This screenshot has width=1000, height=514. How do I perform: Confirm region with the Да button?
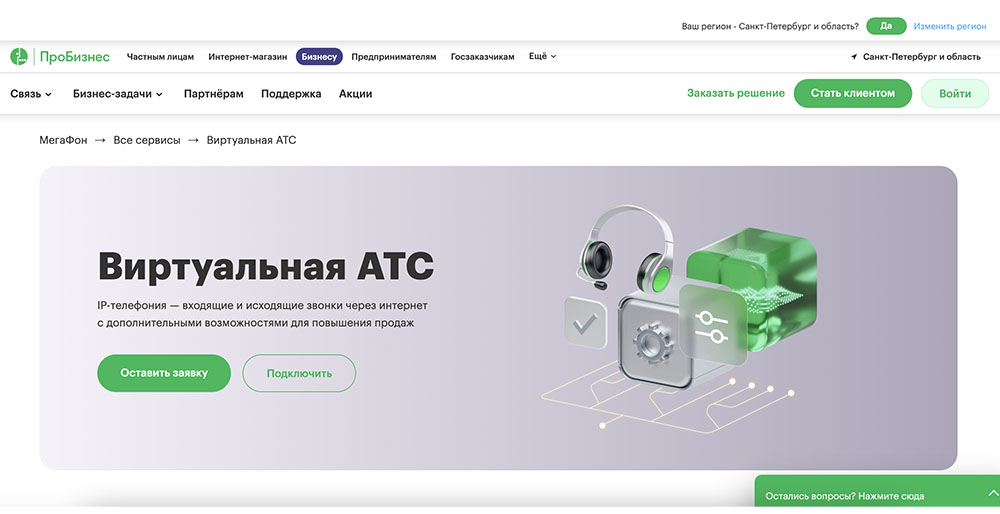click(886, 26)
